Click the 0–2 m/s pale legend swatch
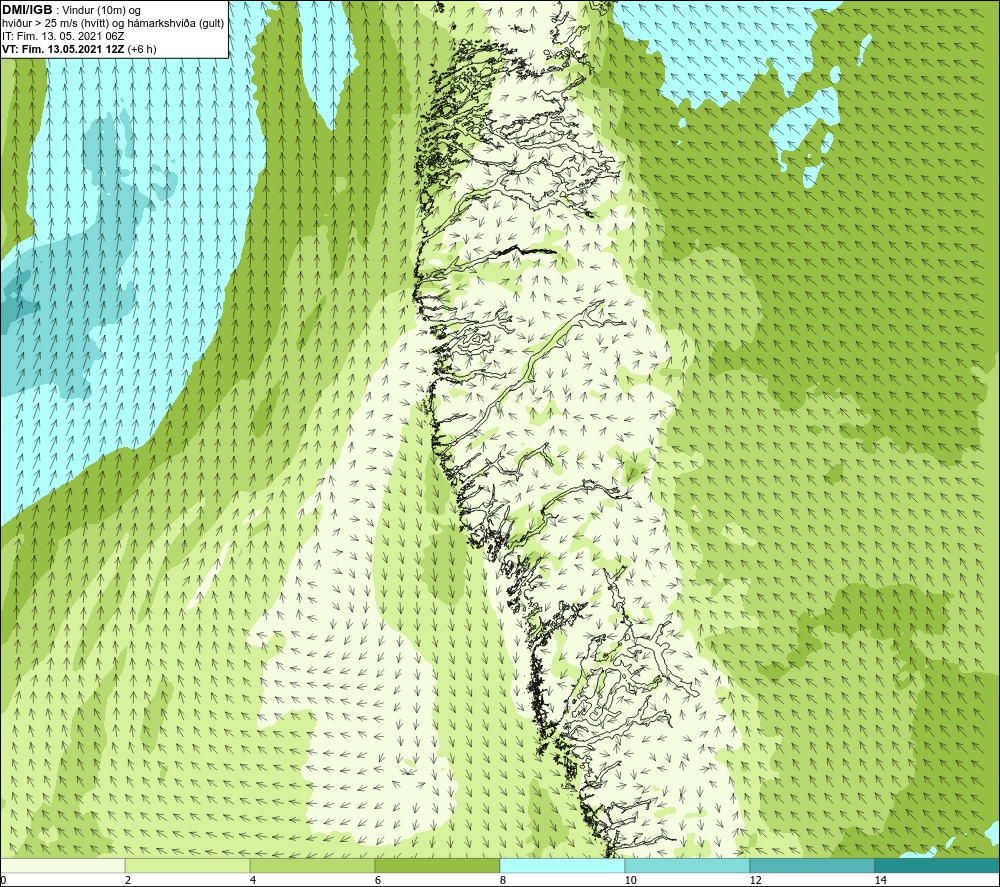 [63, 865]
